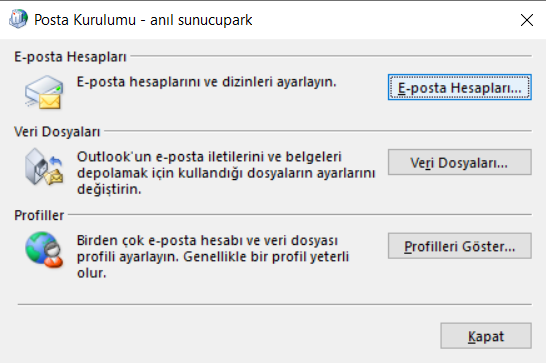The width and height of the screenshot is (546, 363).
Task: Click the Kapat button
Action: tap(486, 336)
